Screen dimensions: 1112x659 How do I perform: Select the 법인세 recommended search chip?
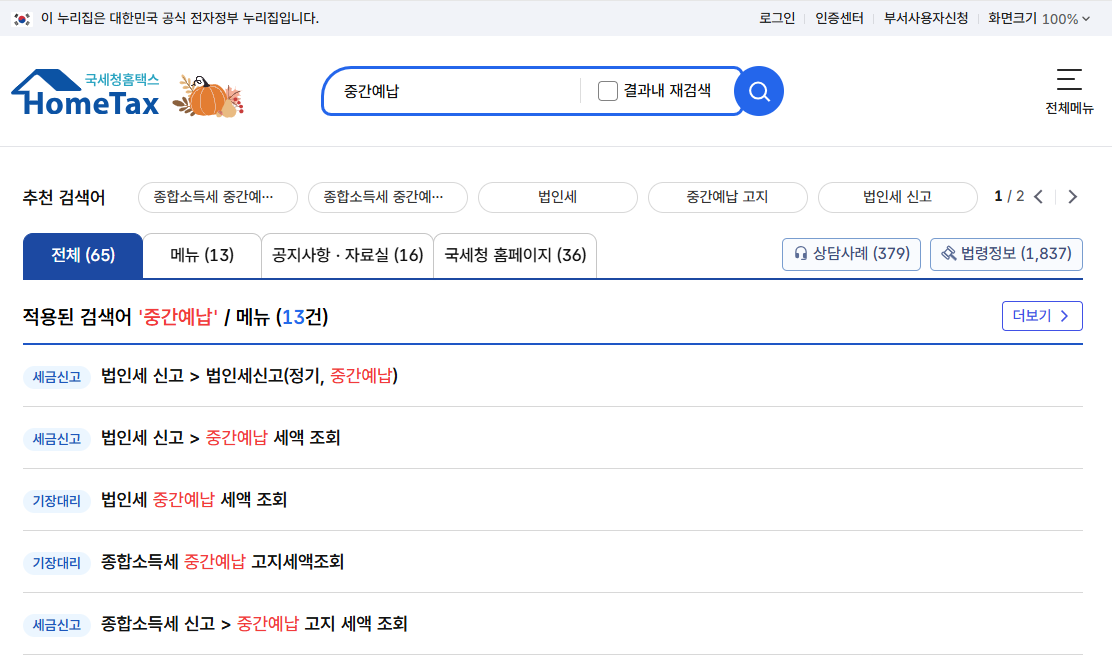557,197
